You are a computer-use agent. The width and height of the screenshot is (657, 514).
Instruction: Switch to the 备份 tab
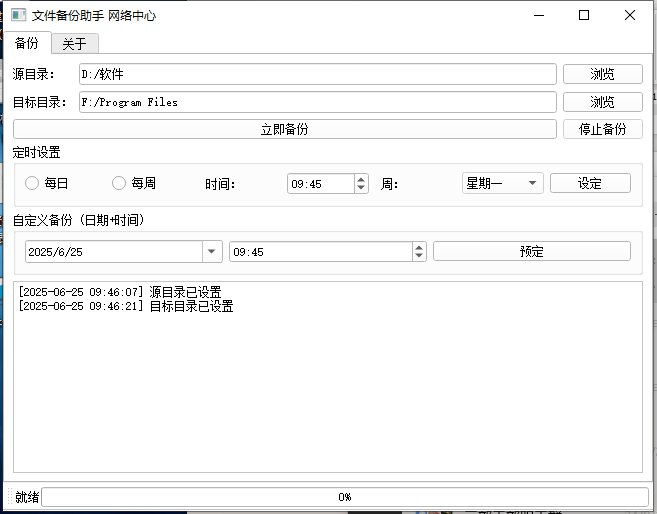tap(27, 43)
